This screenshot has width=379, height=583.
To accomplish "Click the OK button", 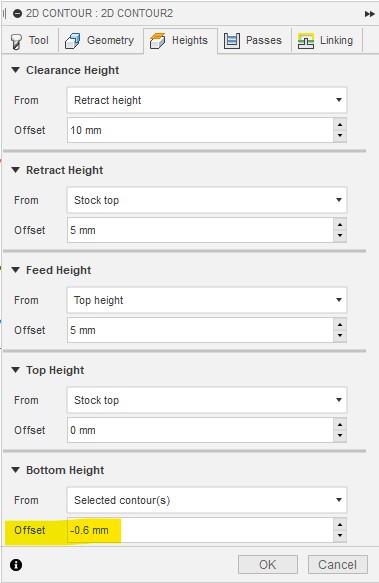I will tap(268, 565).
